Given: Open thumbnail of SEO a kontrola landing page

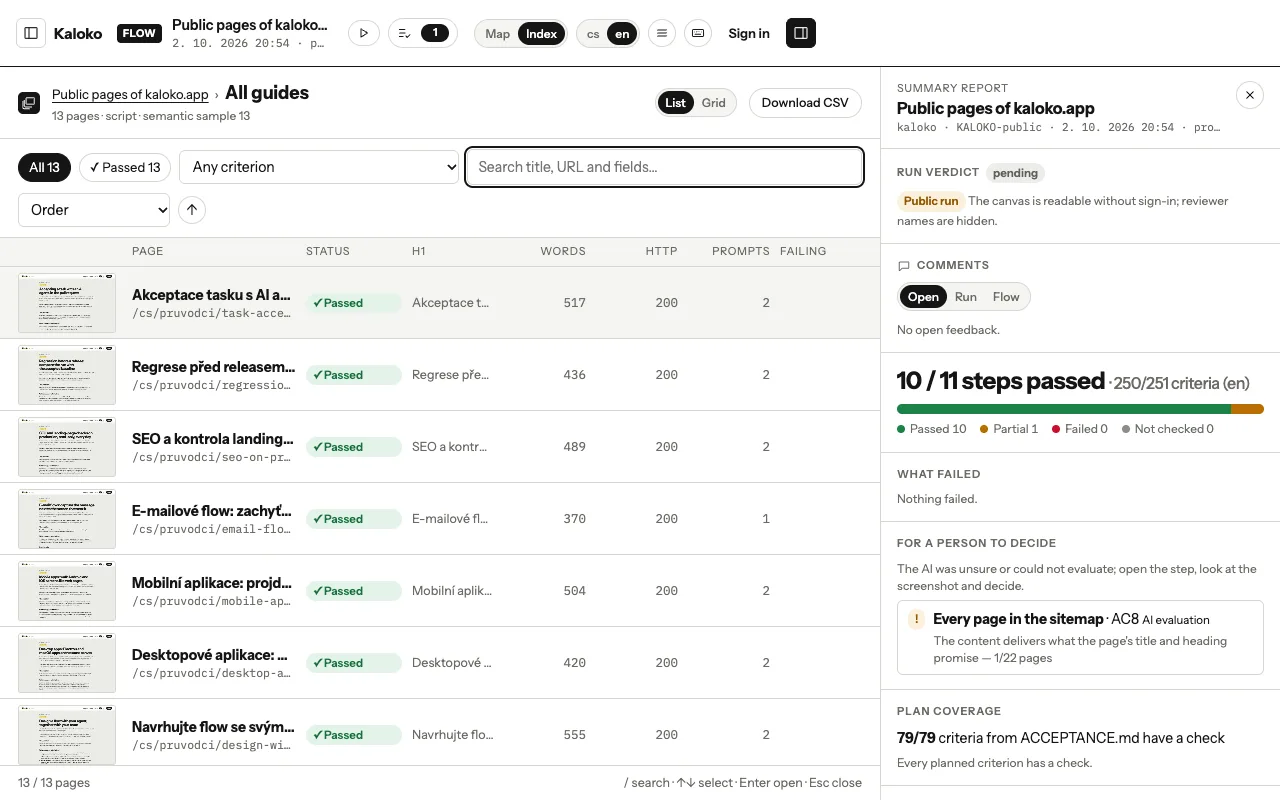Looking at the screenshot, I should [x=67, y=447].
